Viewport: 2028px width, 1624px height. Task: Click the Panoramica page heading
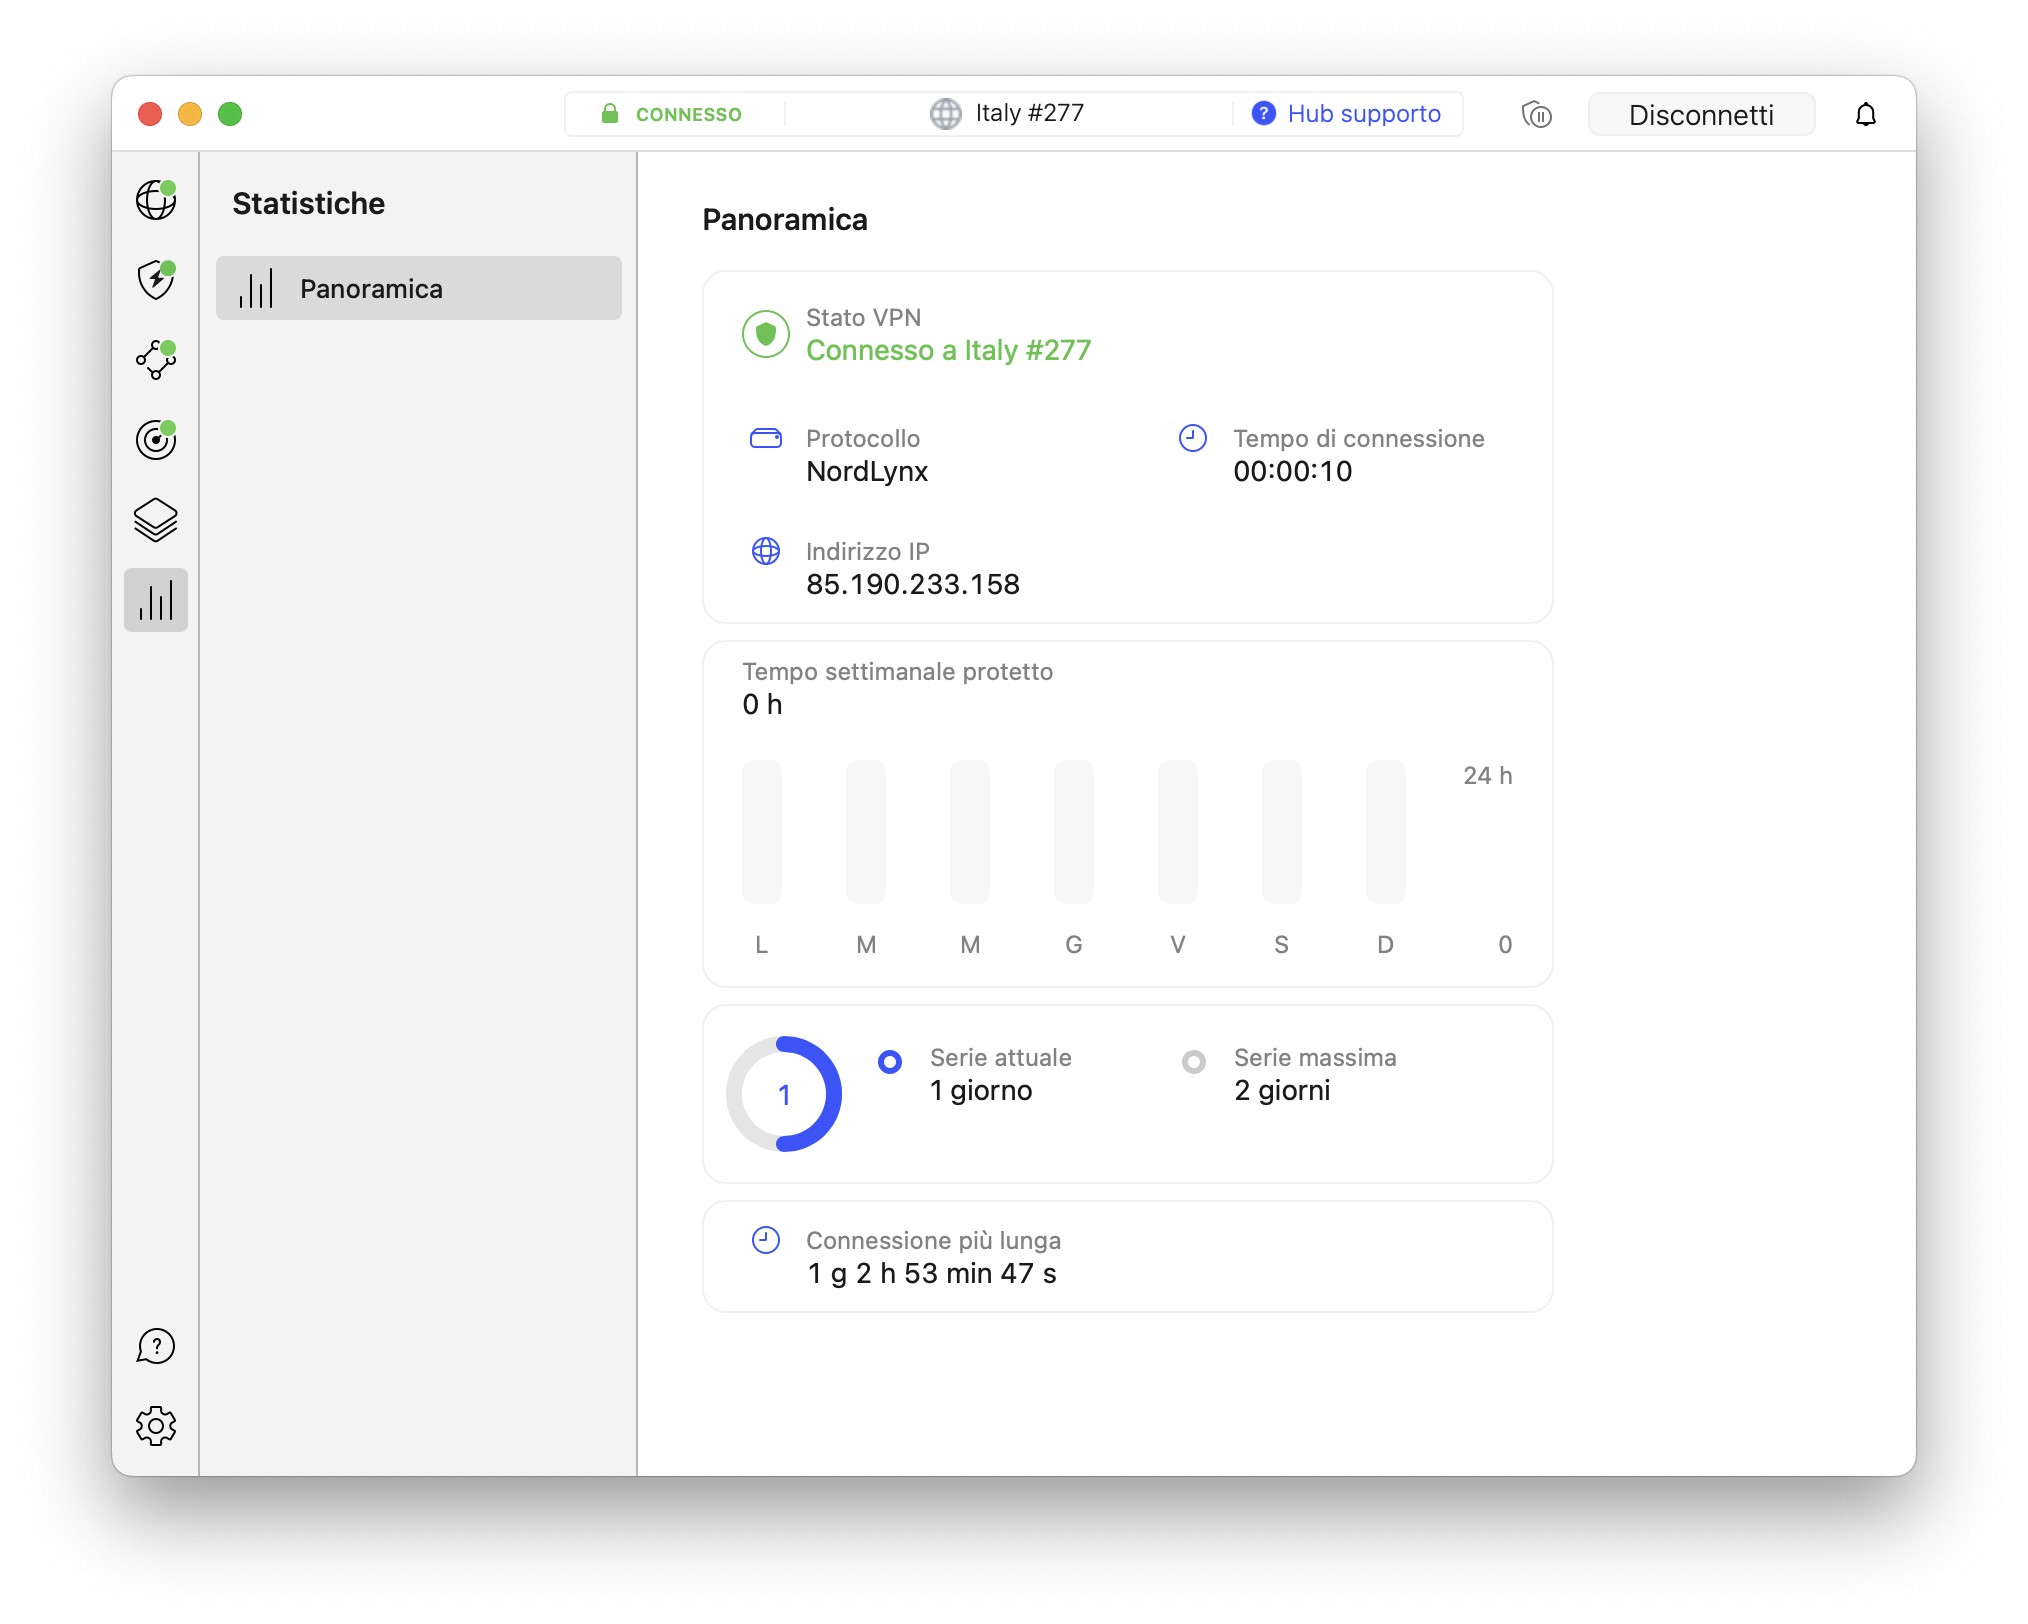[x=785, y=219]
